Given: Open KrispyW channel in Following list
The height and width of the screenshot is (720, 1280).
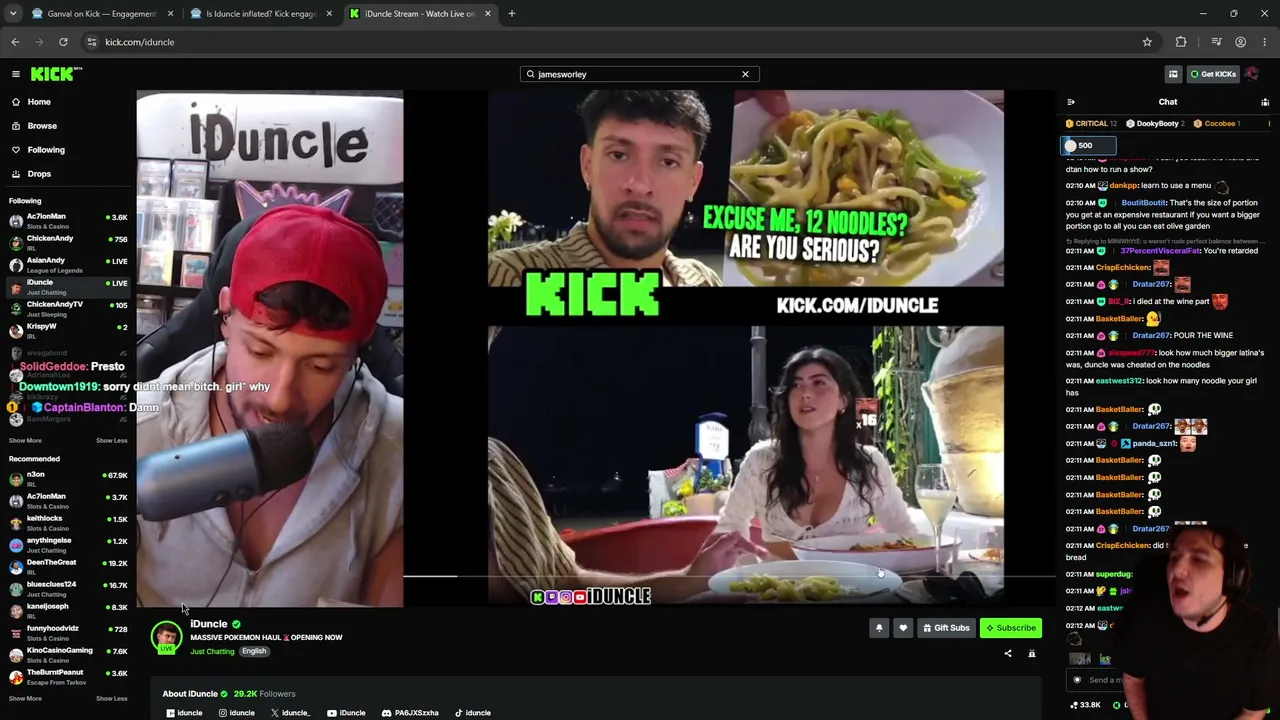Looking at the screenshot, I should pos(68,330).
